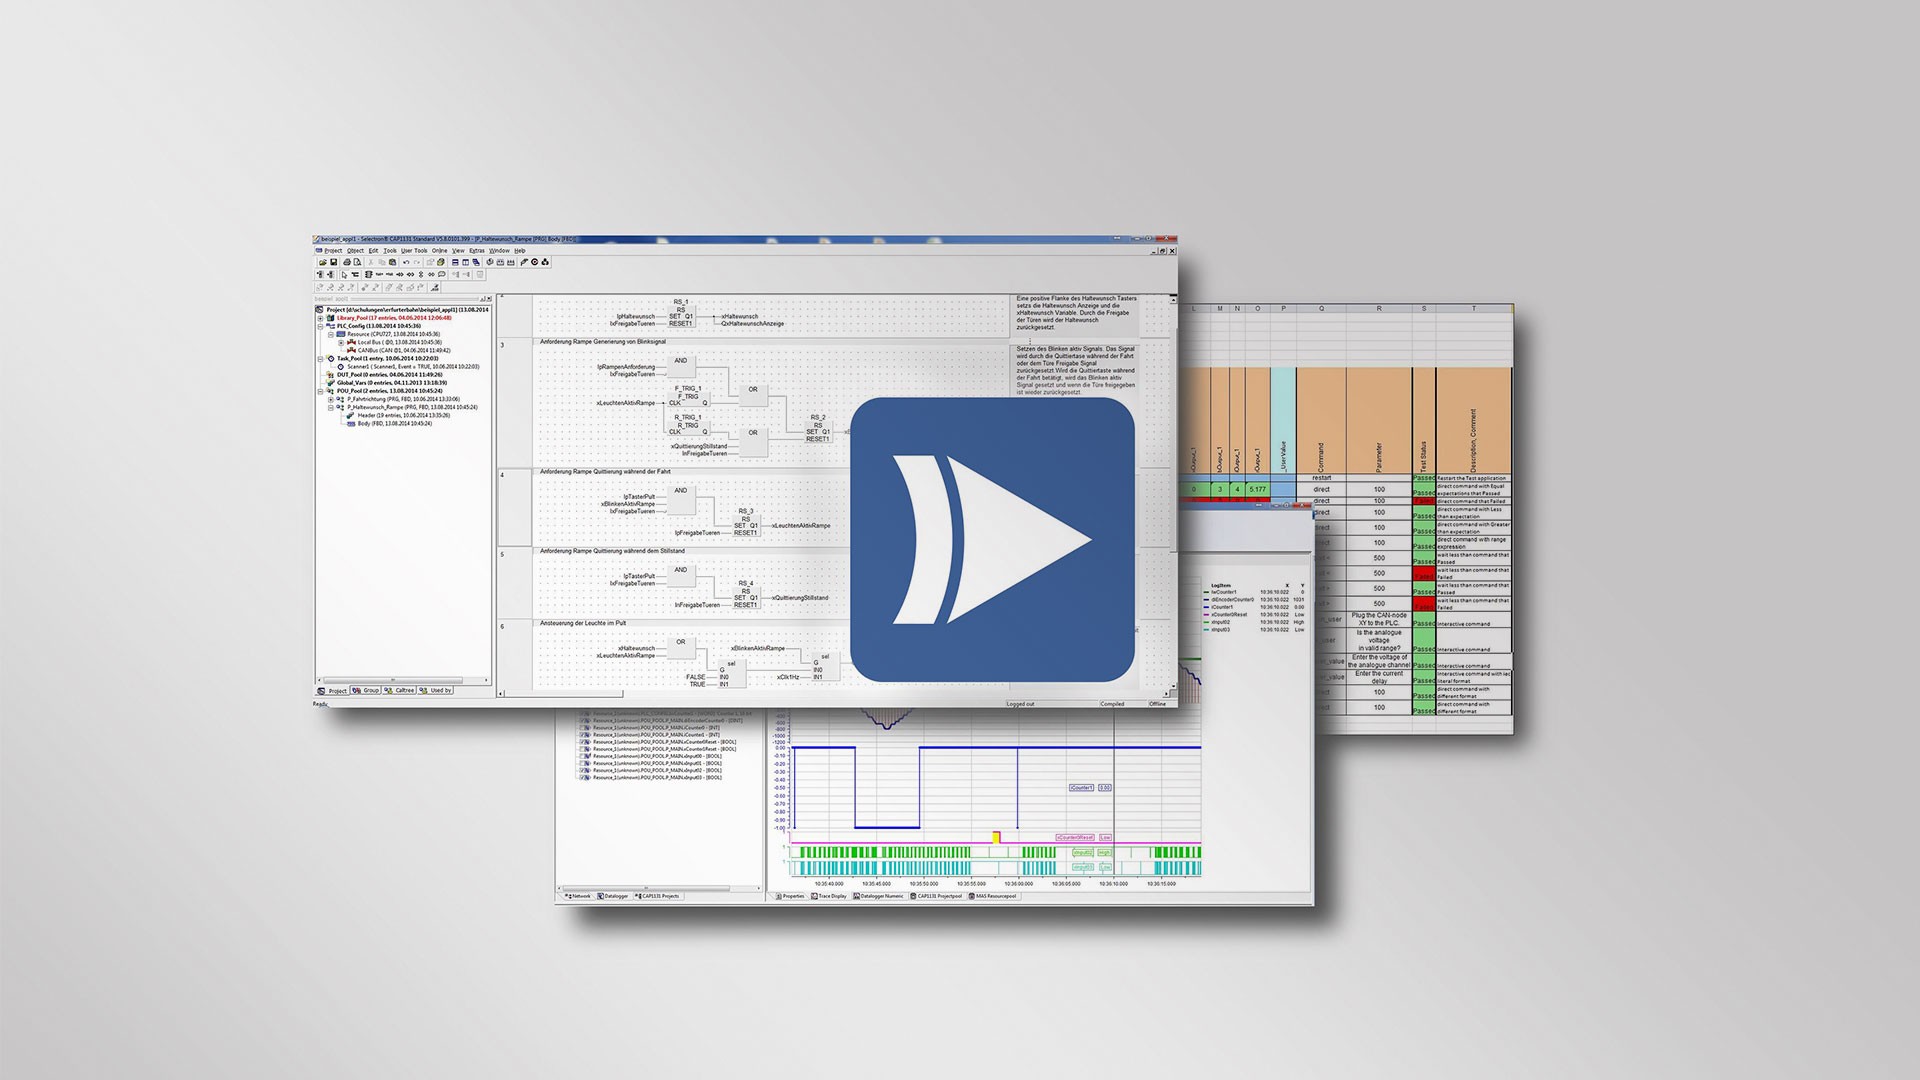Switch to the Calltree tab
Screen dimensions: 1920x1080
point(400,690)
